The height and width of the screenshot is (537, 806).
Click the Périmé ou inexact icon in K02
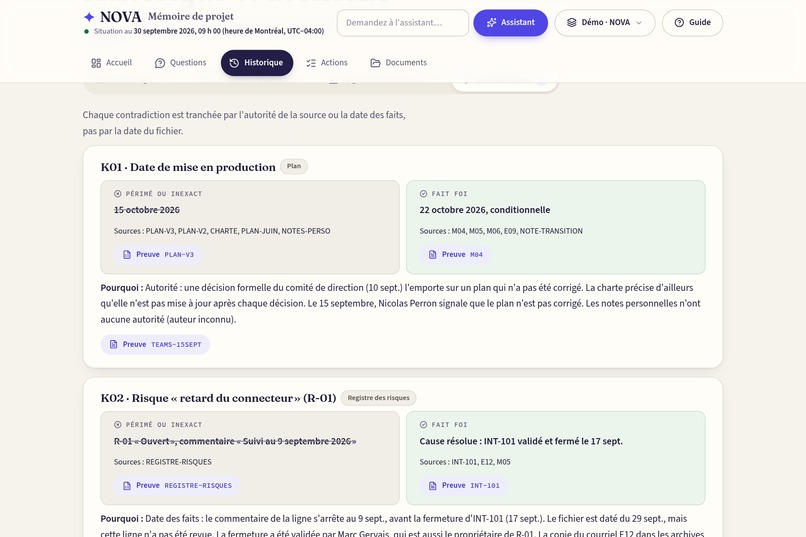pos(118,424)
